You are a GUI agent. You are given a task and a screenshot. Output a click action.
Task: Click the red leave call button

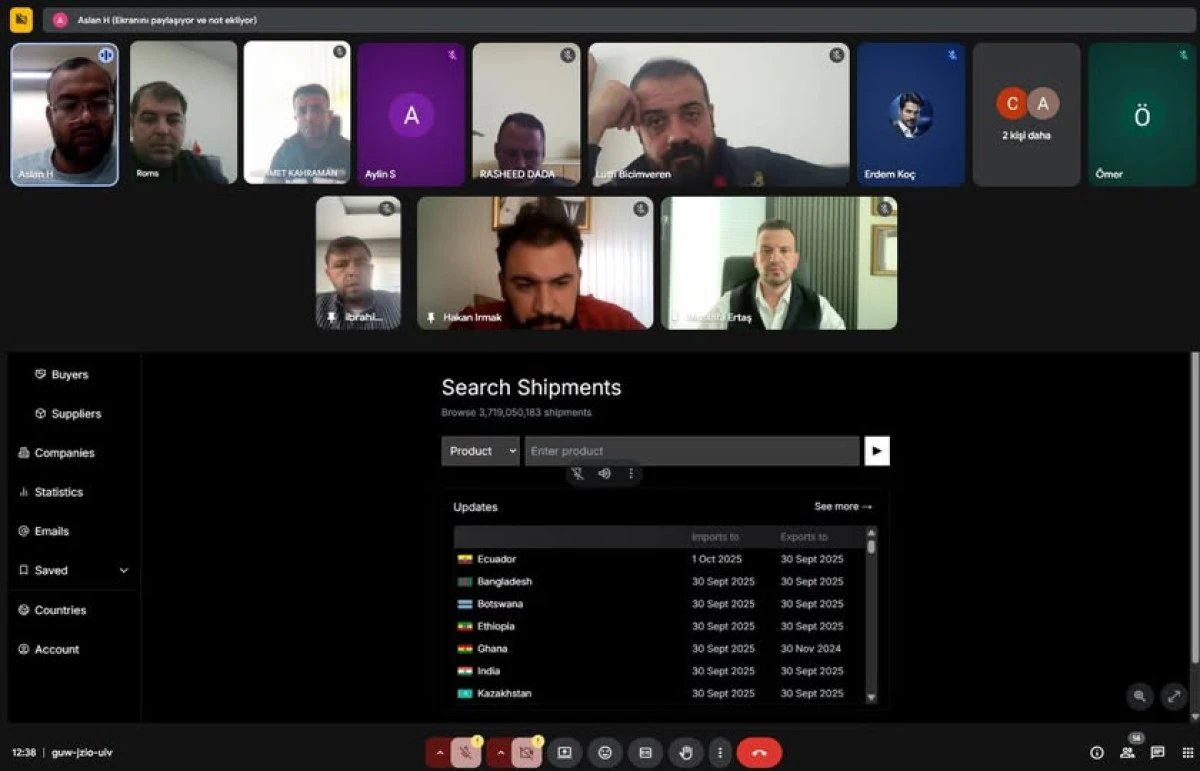click(x=759, y=752)
